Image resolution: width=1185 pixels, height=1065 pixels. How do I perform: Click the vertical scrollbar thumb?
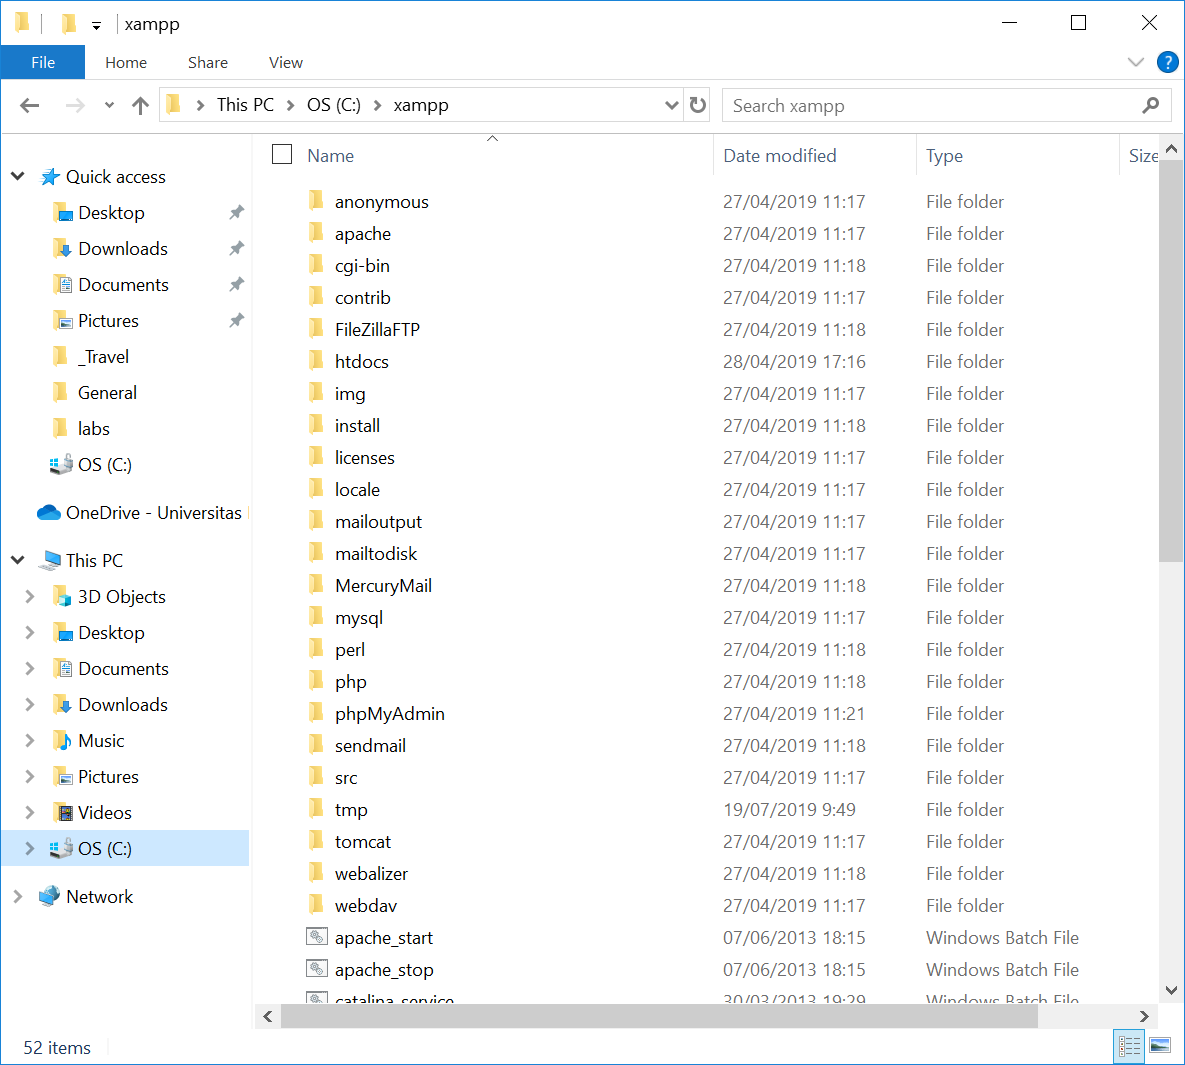coord(1171,360)
